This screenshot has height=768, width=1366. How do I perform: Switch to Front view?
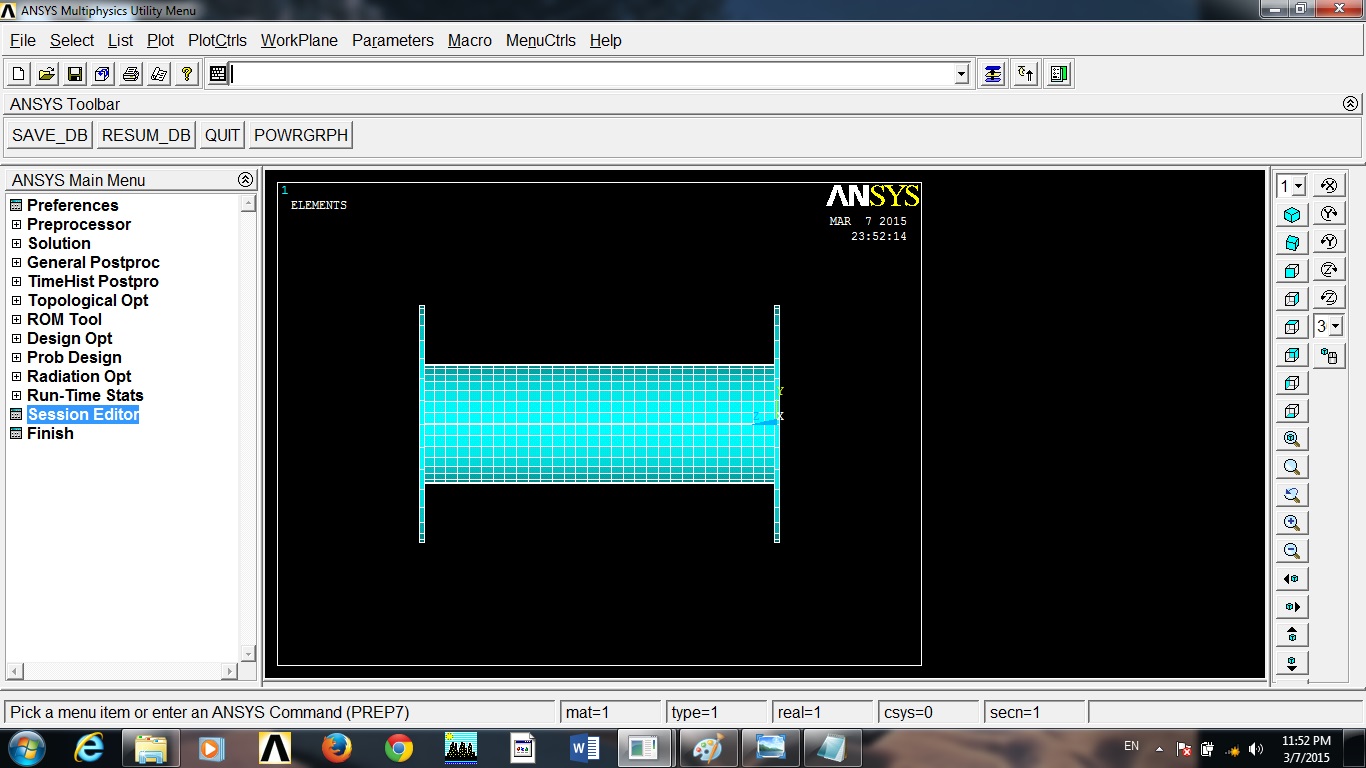coord(1292,271)
